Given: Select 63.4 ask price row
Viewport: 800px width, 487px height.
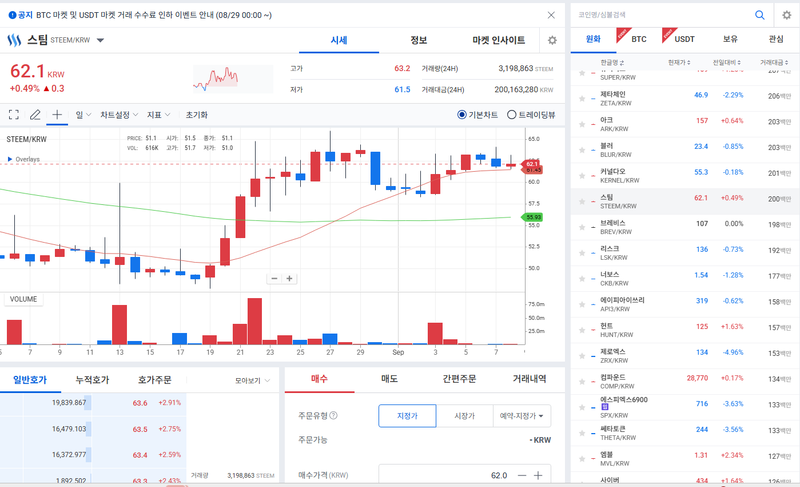Looking at the screenshot, I should (93, 454).
